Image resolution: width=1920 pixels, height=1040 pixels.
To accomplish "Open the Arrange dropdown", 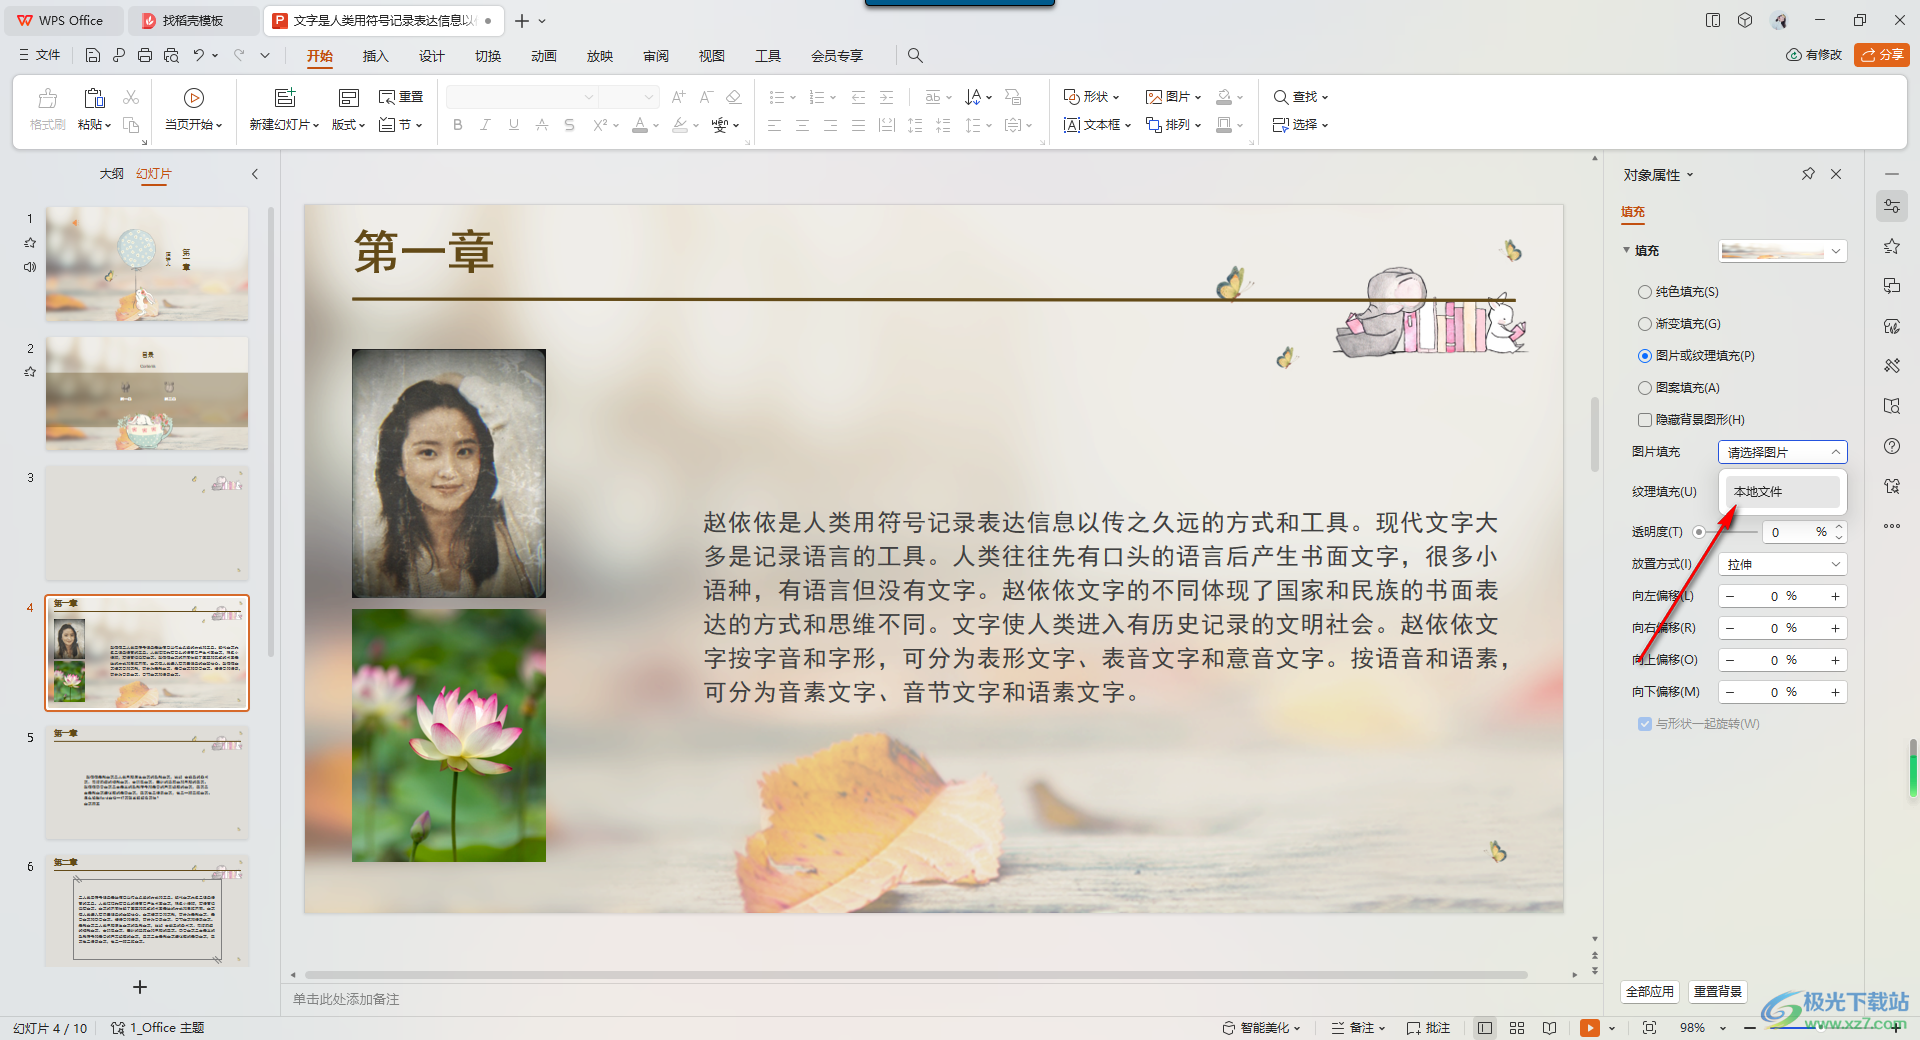I will click(x=1174, y=125).
